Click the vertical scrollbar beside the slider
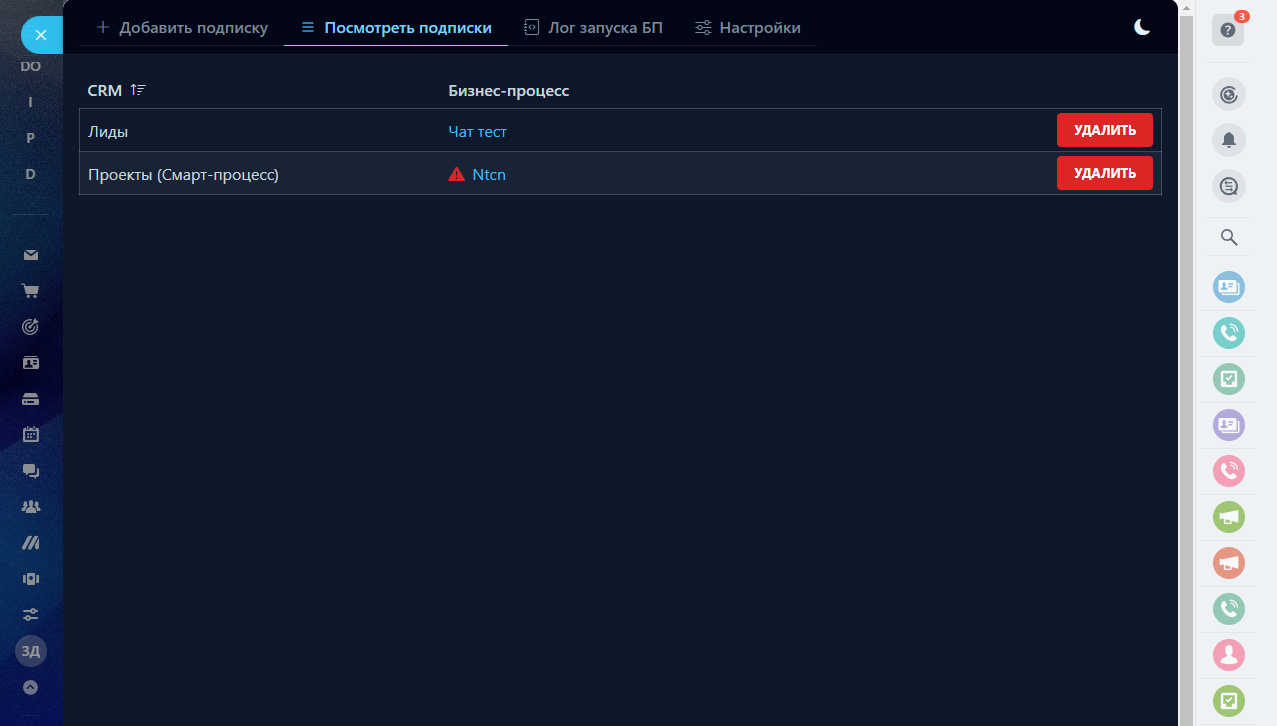This screenshot has height=726, width=1277. point(1187,363)
